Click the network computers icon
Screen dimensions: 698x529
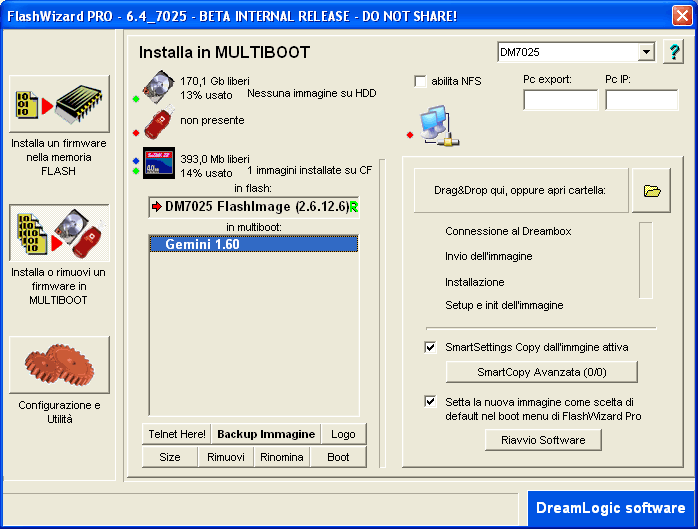click(435, 126)
